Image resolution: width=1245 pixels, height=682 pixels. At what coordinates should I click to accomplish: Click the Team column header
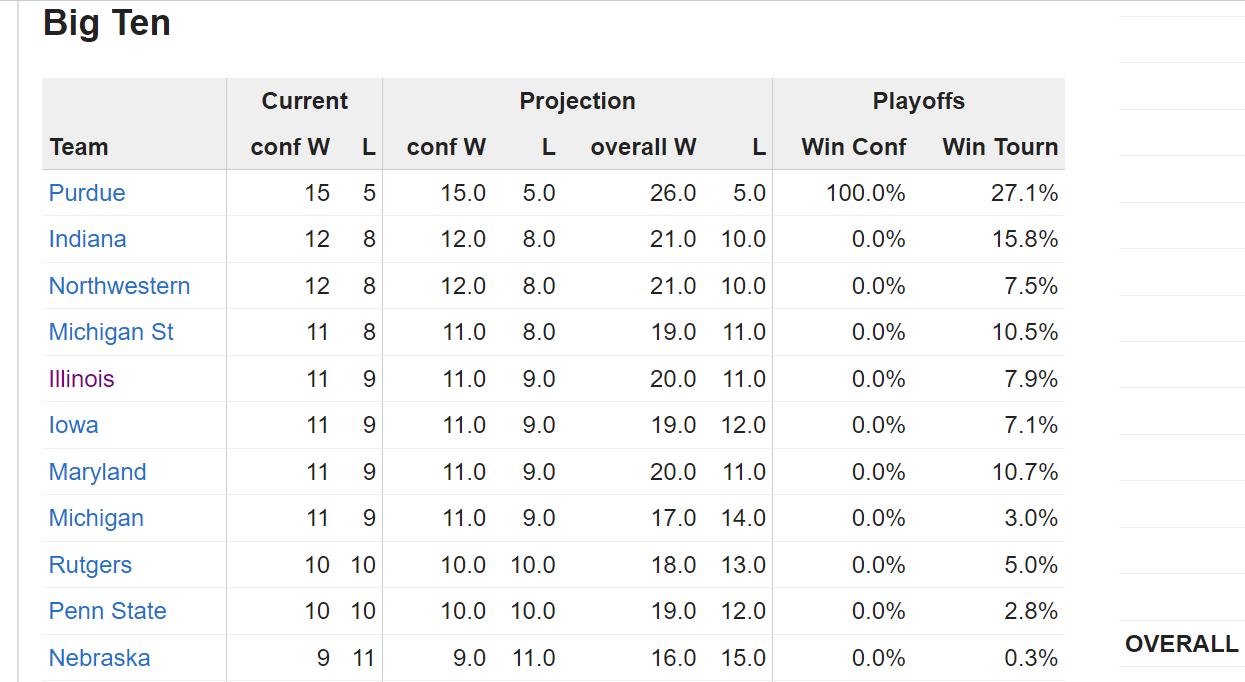pos(78,147)
